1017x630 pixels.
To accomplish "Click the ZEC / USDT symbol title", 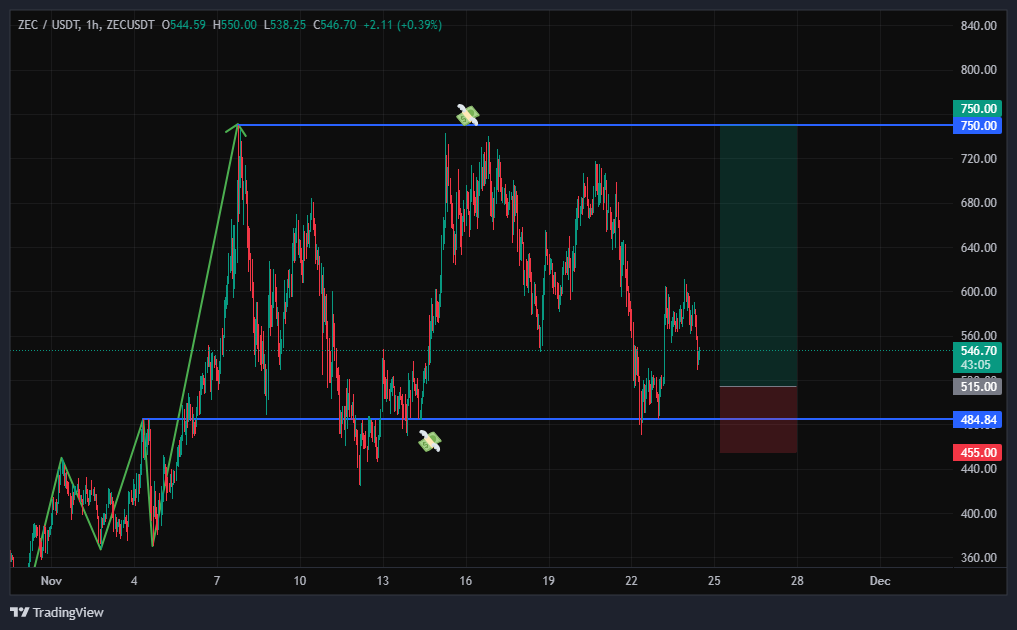I will point(50,24).
